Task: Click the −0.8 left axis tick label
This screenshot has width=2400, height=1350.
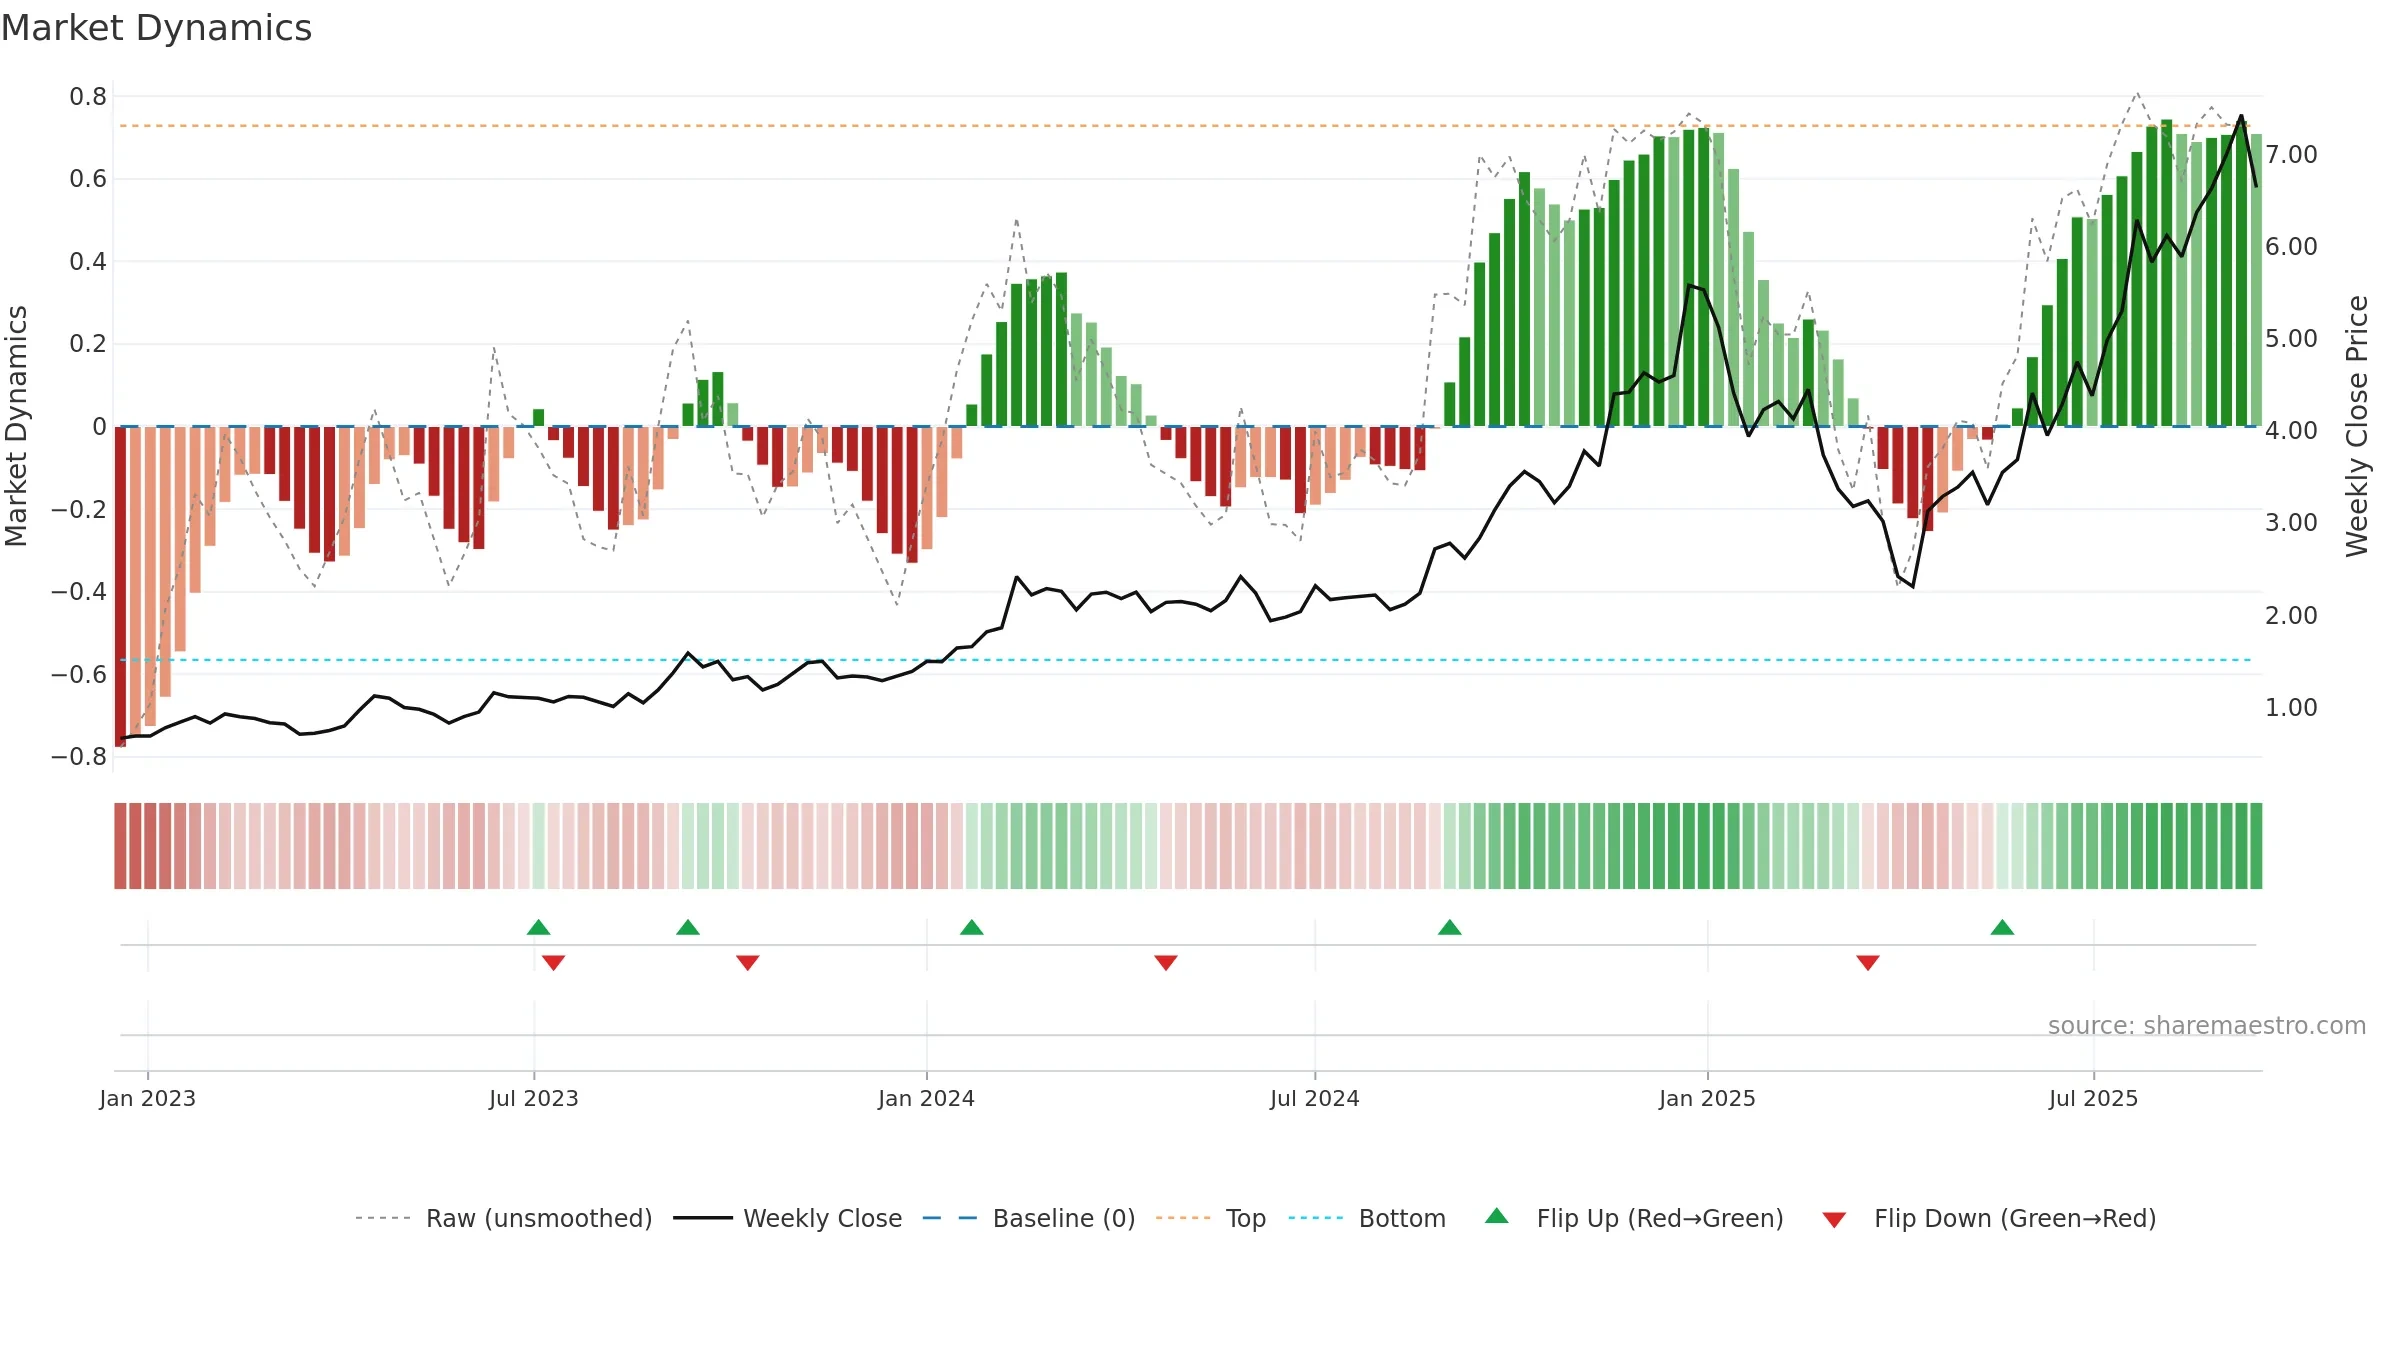Action: [79, 757]
